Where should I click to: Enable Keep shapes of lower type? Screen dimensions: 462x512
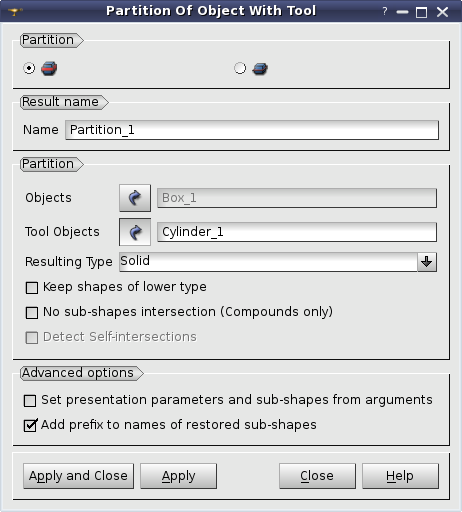[x=32, y=288]
